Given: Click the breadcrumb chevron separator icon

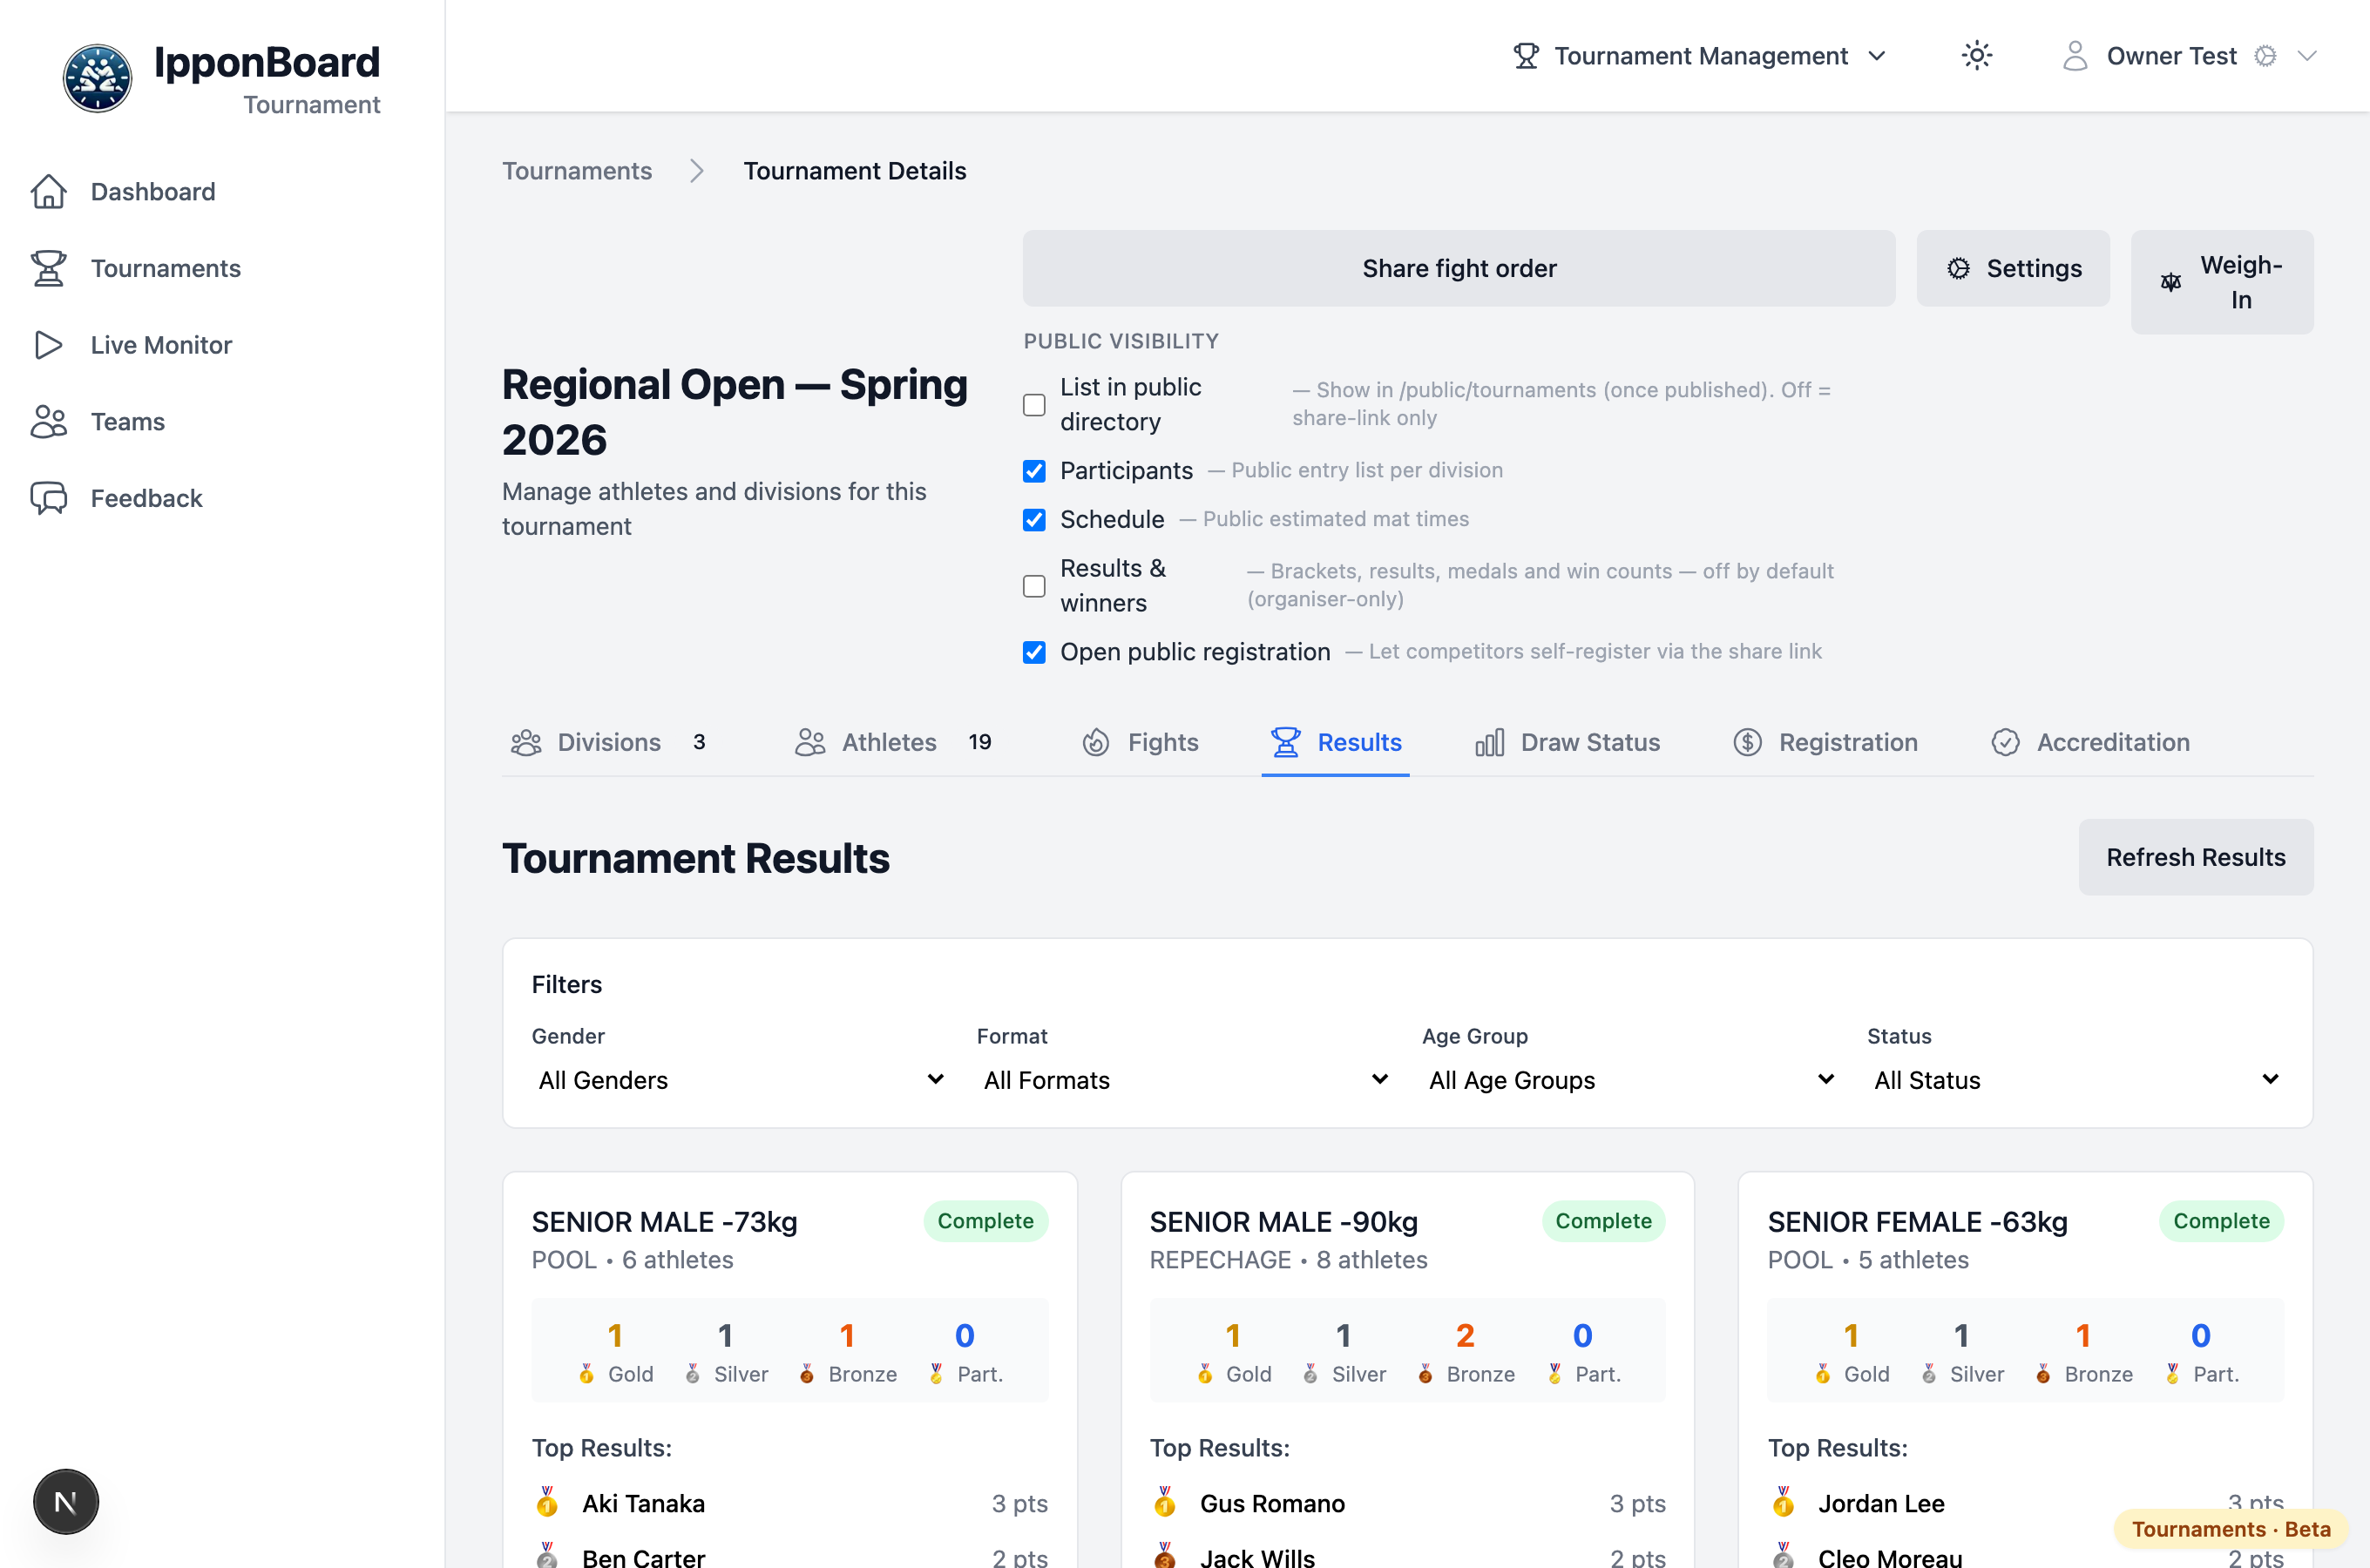Looking at the screenshot, I should pyautogui.click(x=697, y=171).
